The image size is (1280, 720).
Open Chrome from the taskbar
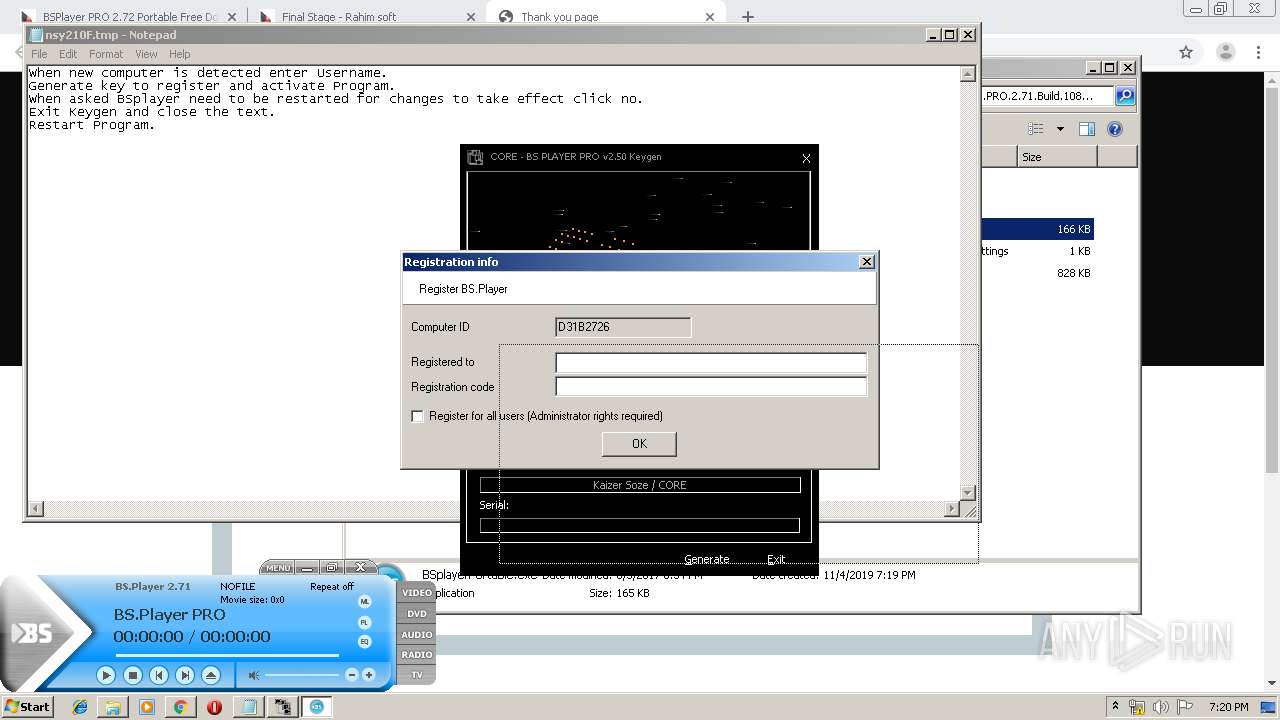pyautogui.click(x=180, y=706)
